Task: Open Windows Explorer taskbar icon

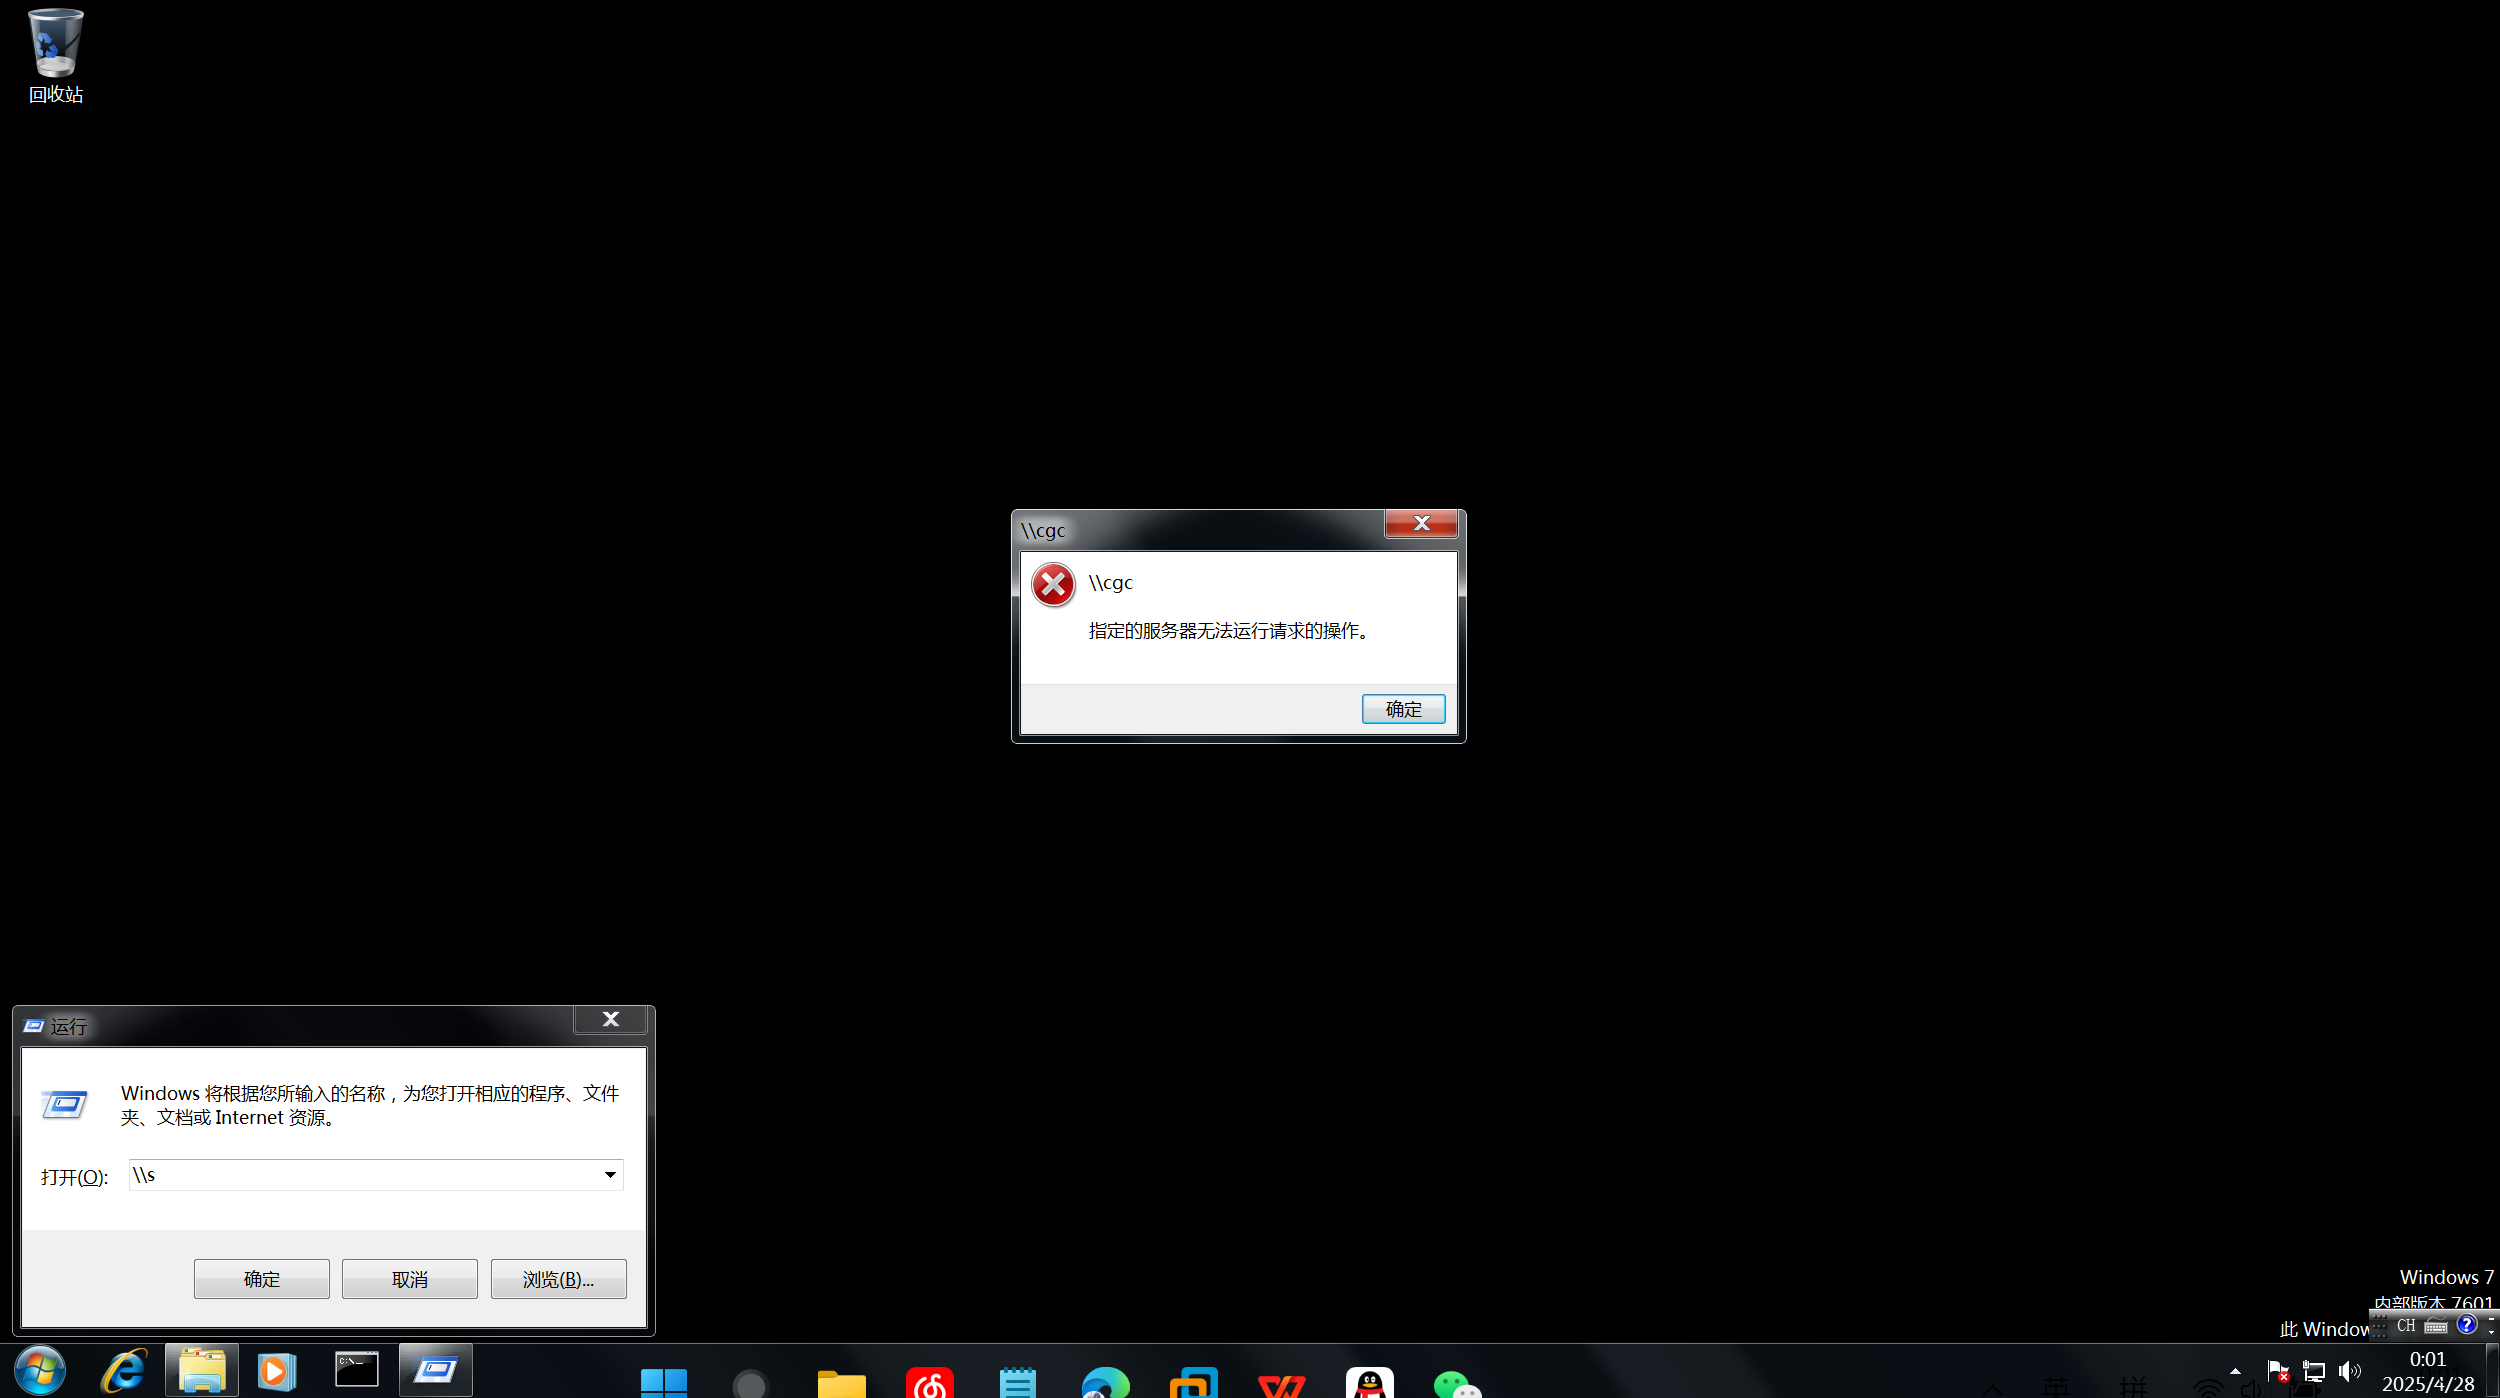Action: pos(202,1370)
